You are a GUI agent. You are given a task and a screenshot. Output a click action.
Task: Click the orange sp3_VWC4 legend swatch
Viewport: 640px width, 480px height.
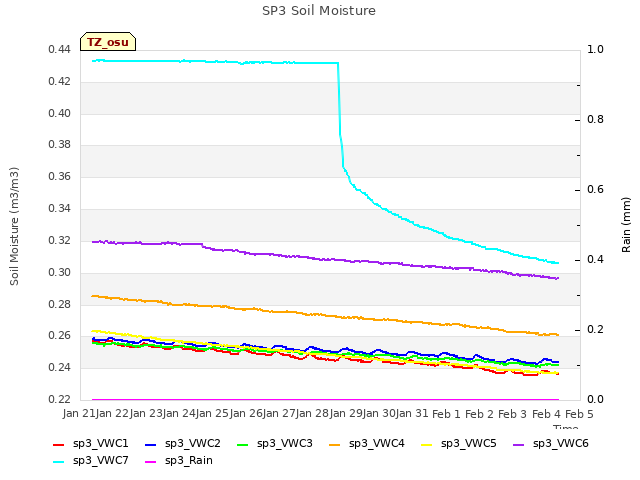click(335, 444)
